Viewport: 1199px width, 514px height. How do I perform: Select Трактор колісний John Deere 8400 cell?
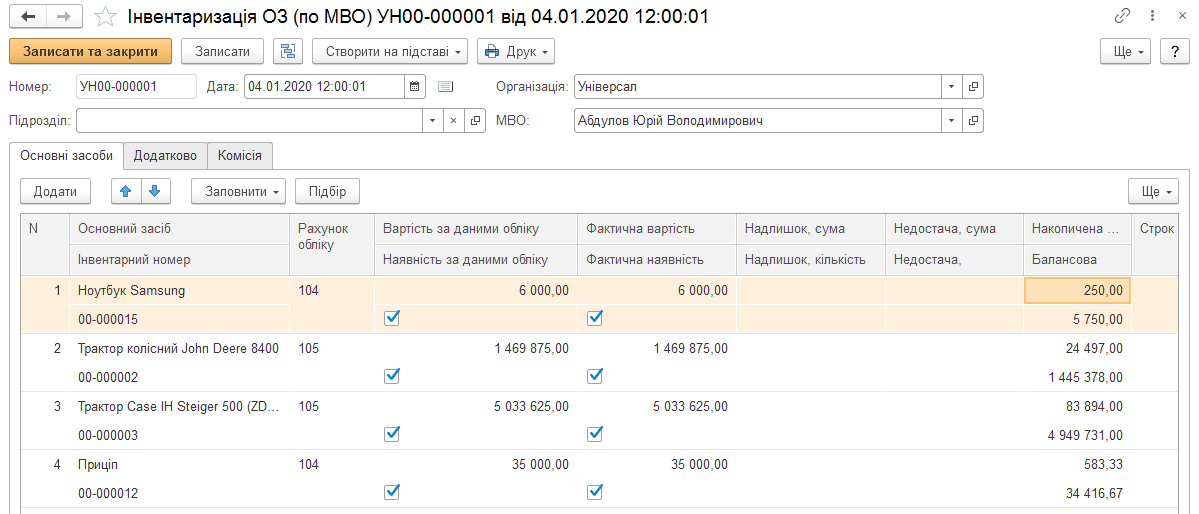point(180,348)
